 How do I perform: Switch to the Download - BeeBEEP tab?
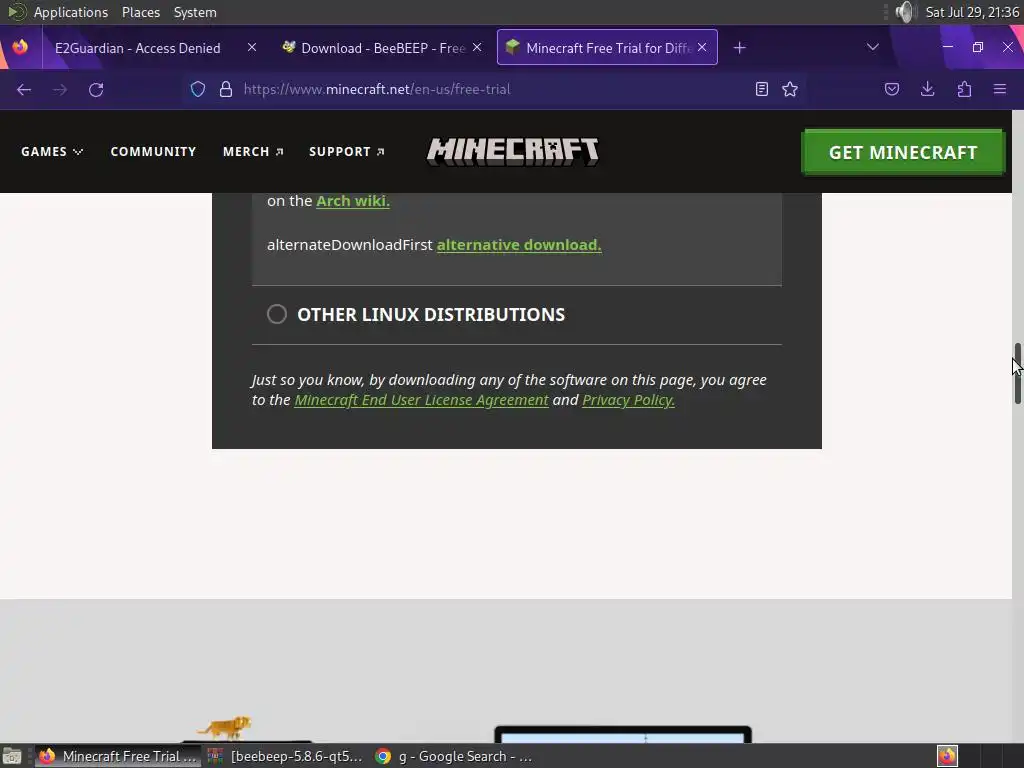click(382, 48)
